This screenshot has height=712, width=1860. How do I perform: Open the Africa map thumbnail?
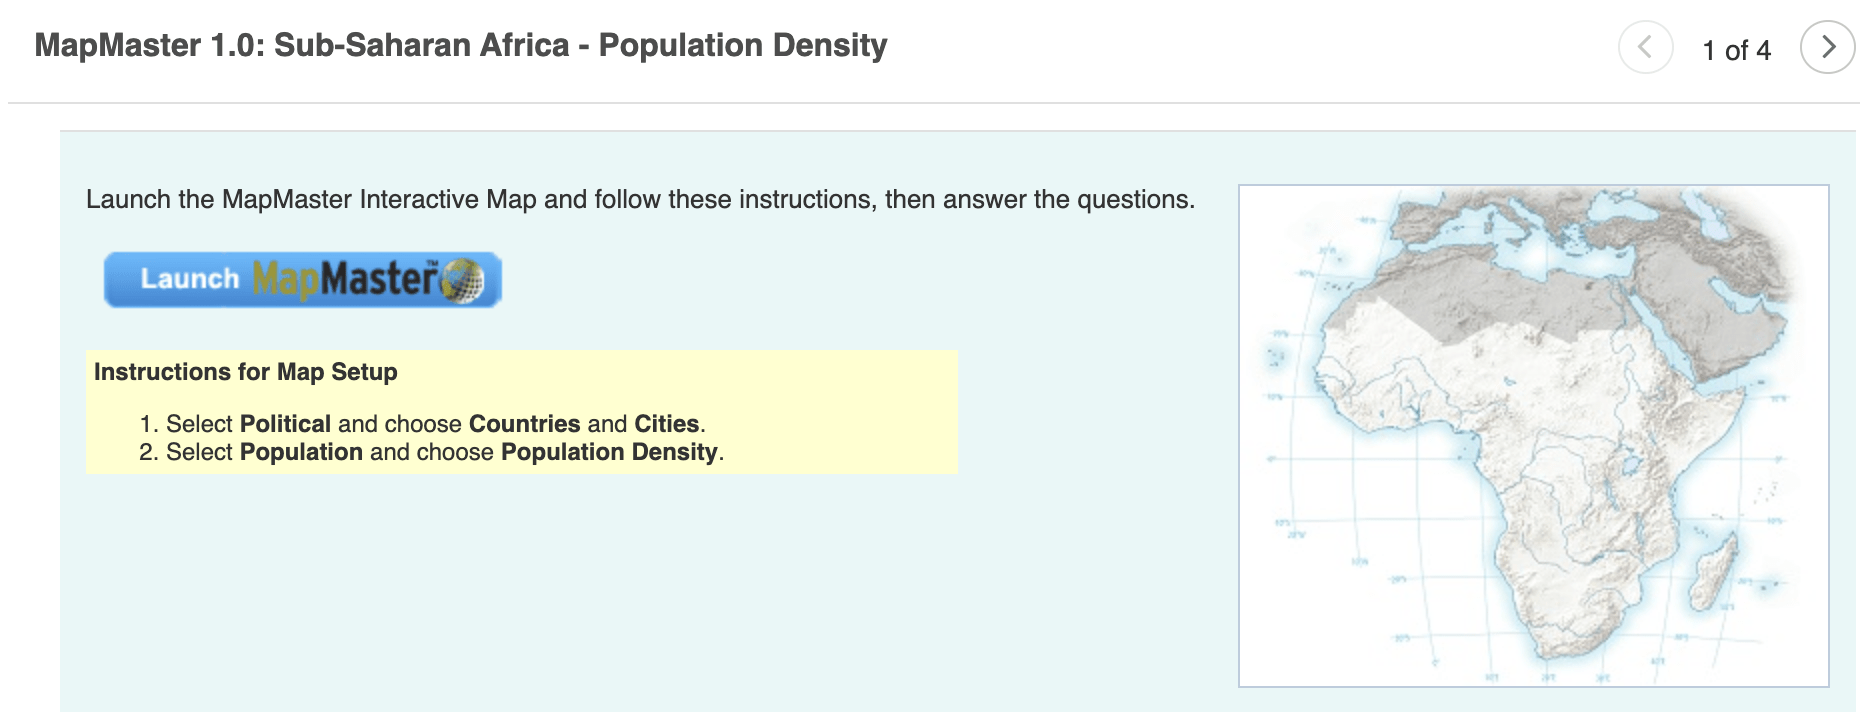[1533, 435]
